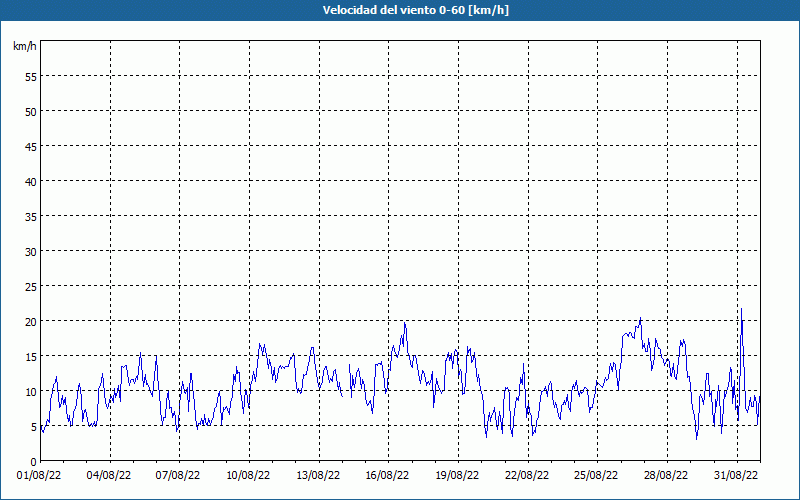Click the date label 16/08/22
The image size is (800, 500).
pyautogui.click(x=387, y=476)
